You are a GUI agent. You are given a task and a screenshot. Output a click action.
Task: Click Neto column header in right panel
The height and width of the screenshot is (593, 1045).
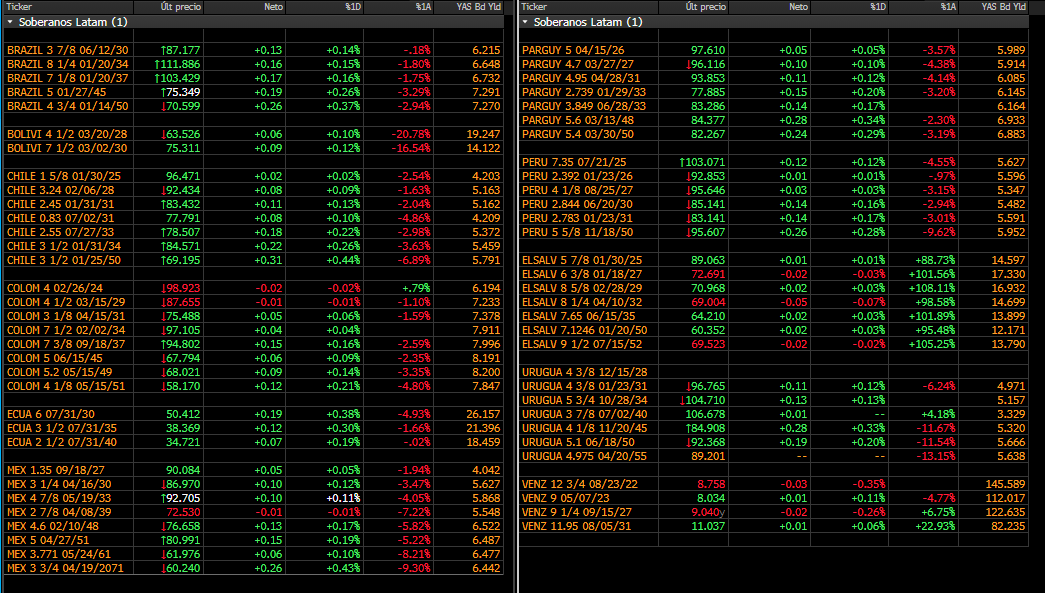pos(798,7)
